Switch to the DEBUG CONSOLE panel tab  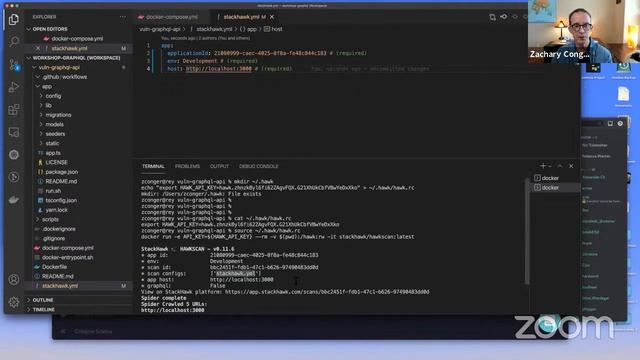click(x=258, y=167)
